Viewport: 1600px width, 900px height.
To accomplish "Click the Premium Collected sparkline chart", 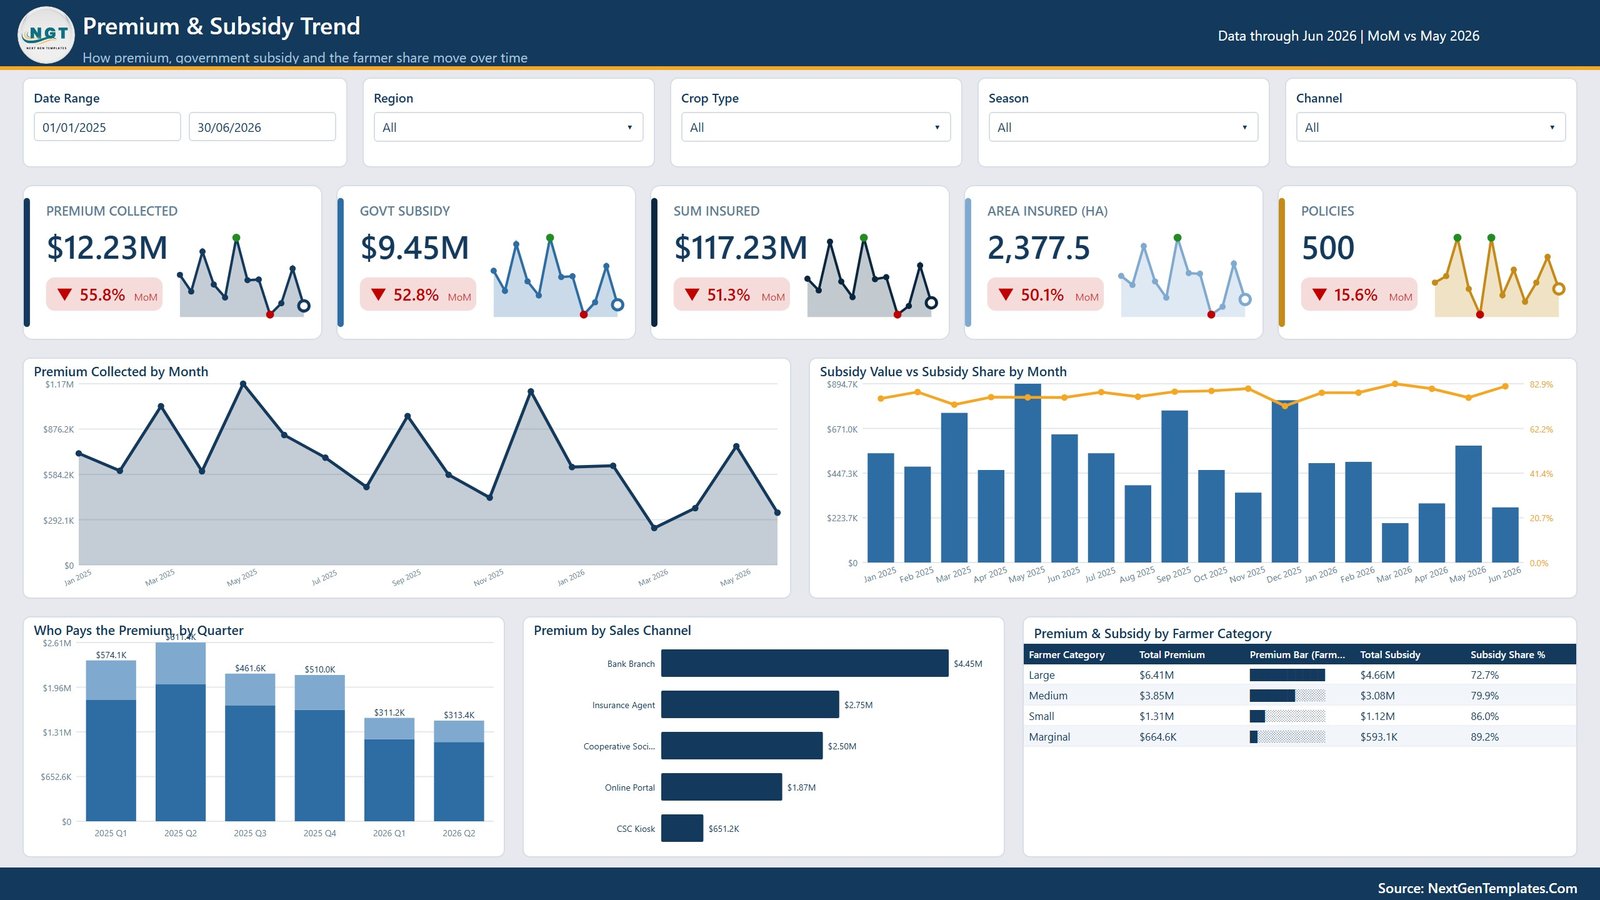I will point(243,276).
